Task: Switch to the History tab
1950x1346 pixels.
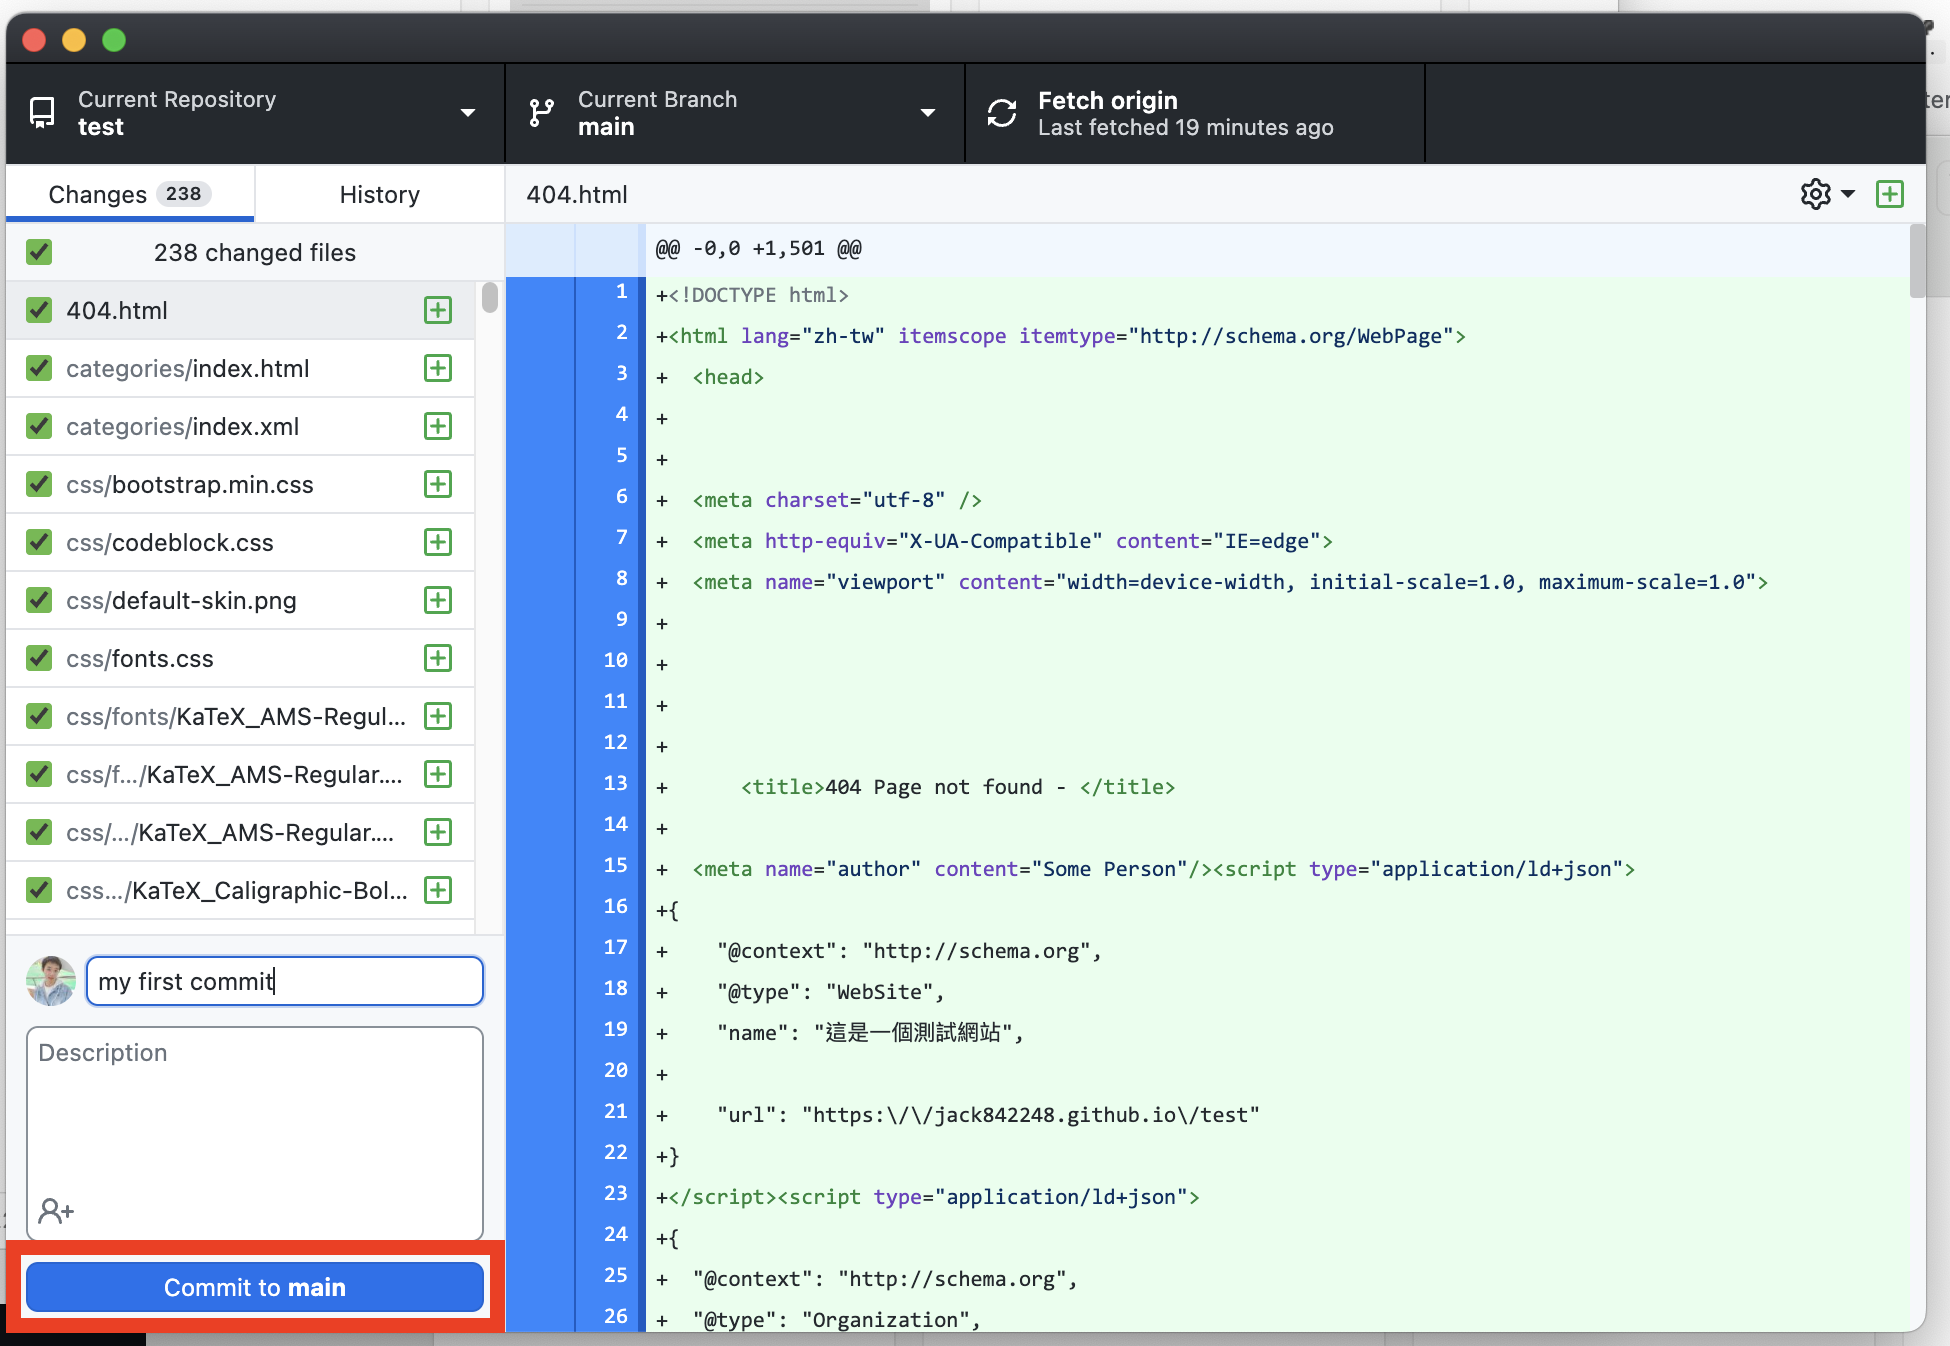Action: [x=379, y=194]
